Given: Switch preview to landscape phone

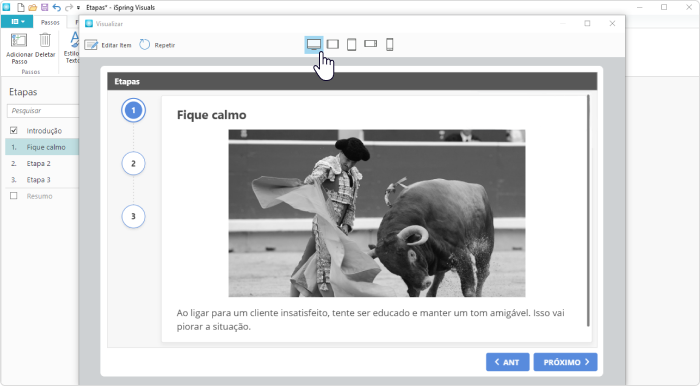Looking at the screenshot, I should (x=371, y=44).
